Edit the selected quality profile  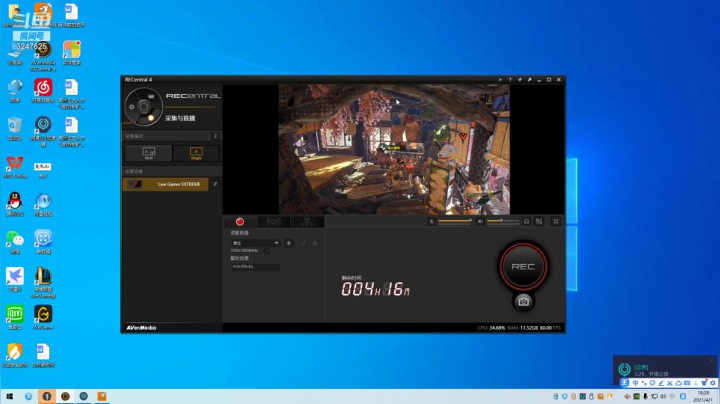pos(303,243)
